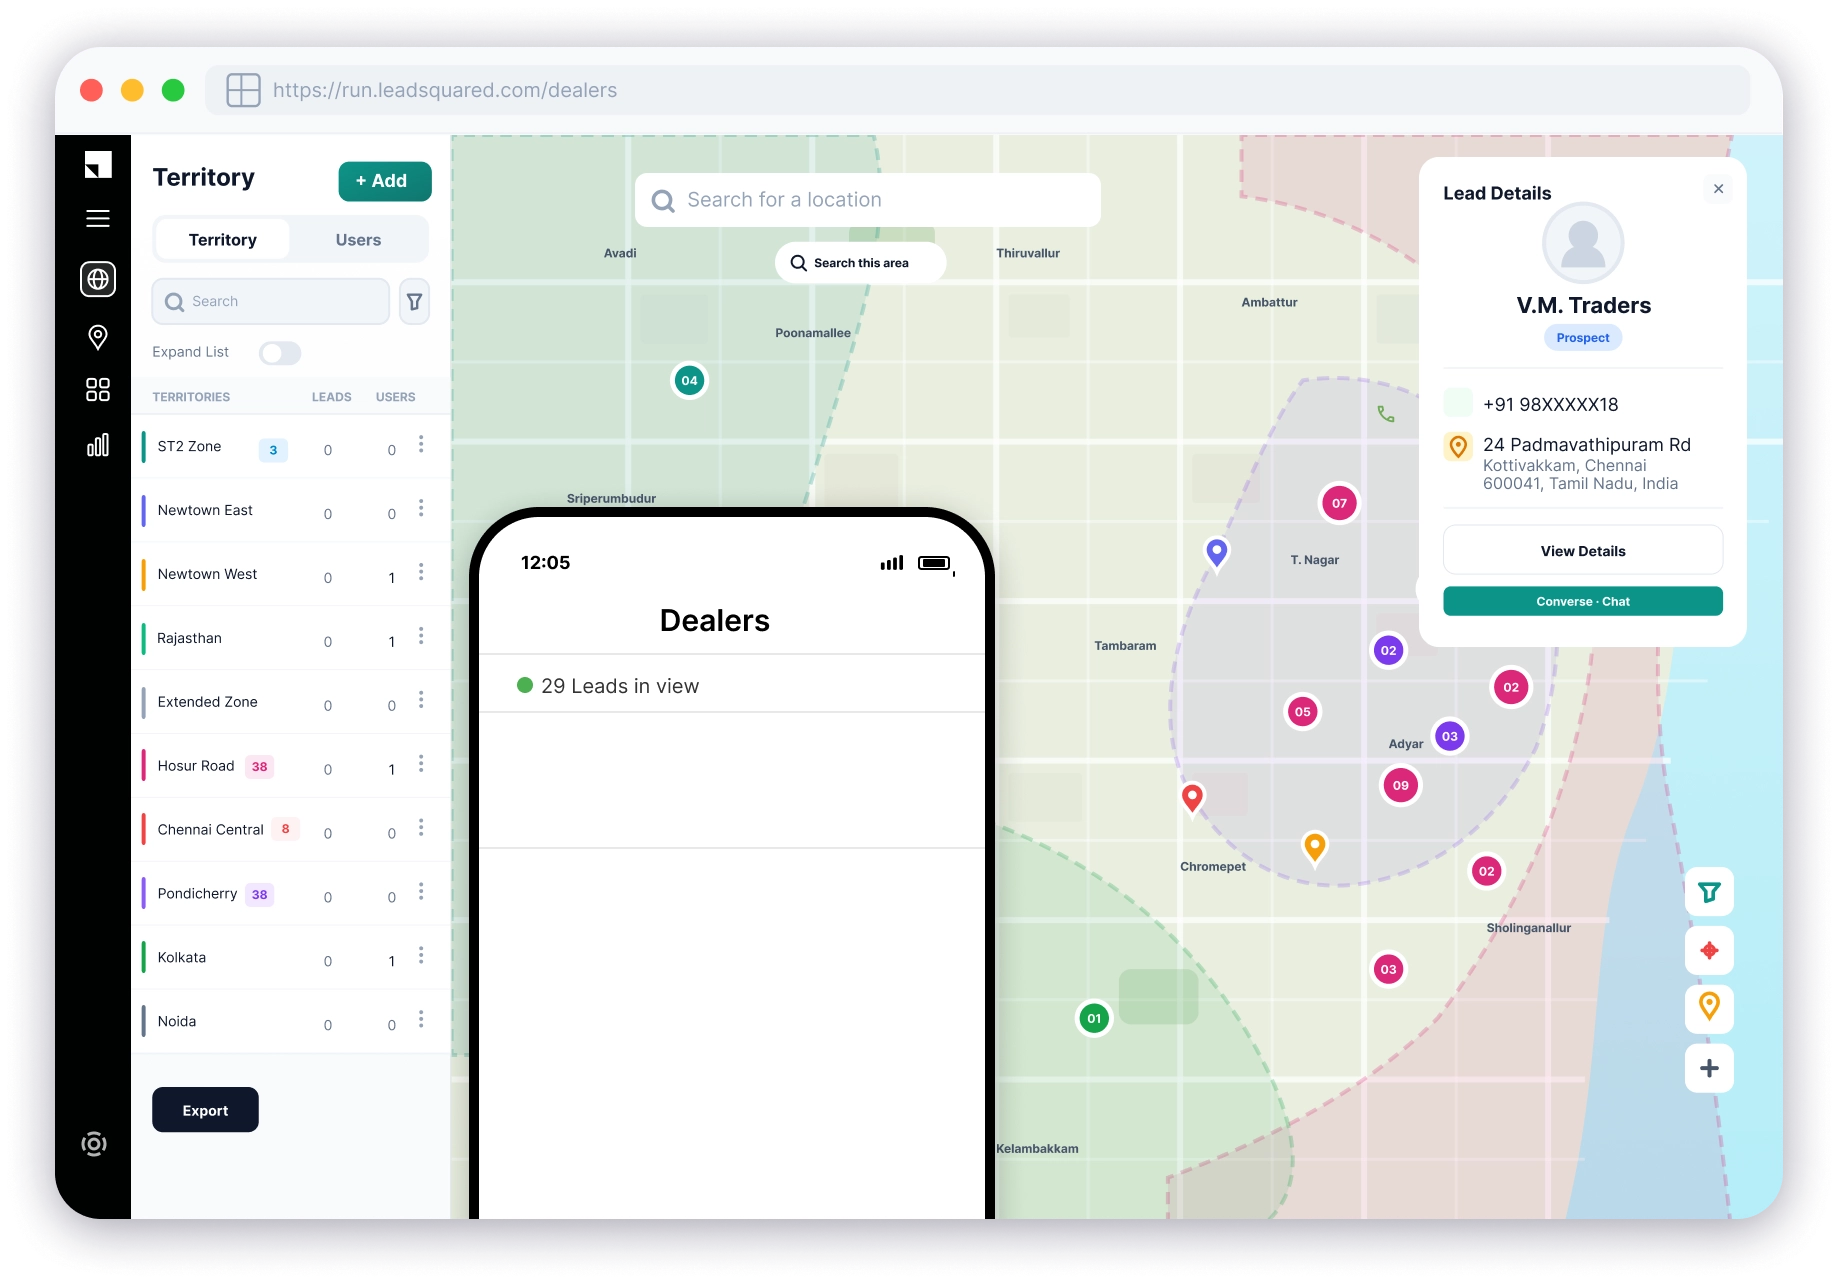The image size is (1838, 1282).
Task: Click the View Details button
Action: pos(1582,551)
